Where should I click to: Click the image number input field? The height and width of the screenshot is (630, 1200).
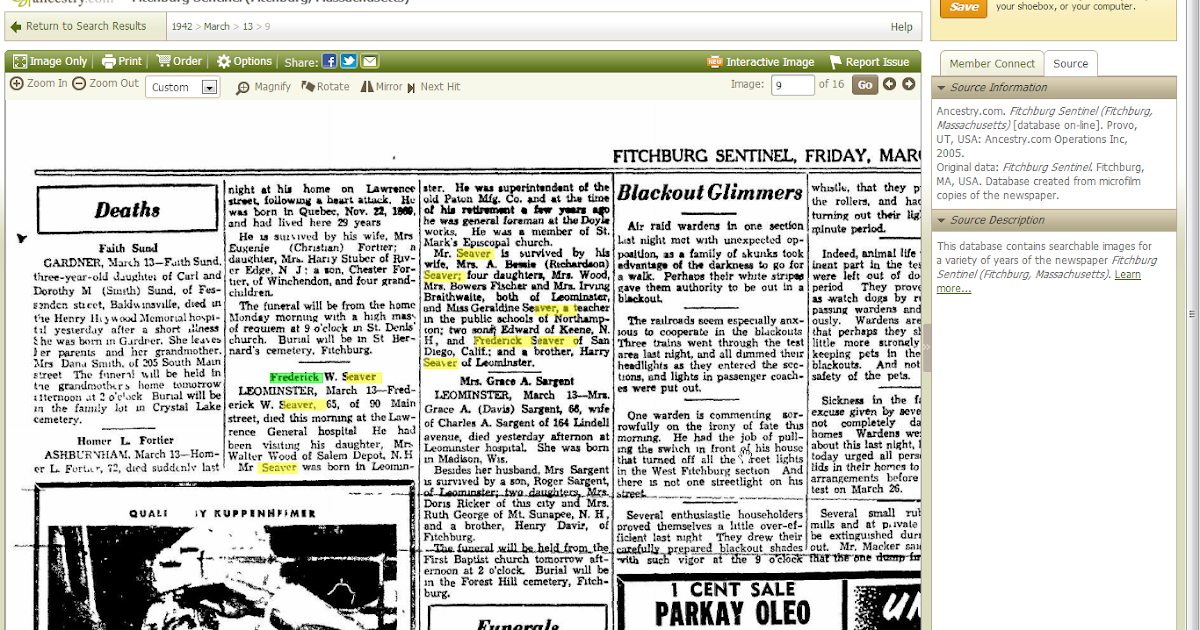point(792,86)
